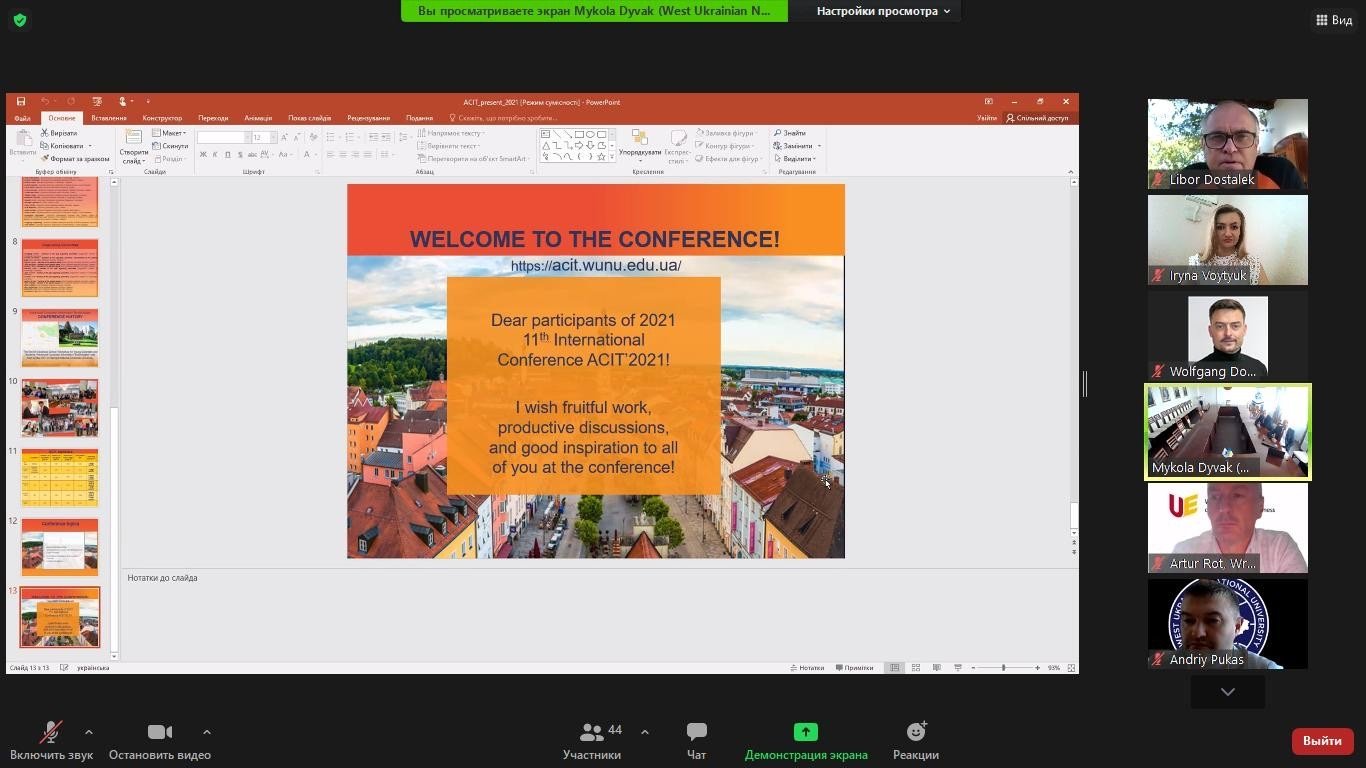Open Настройки просмотра view options dropdown

click(883, 11)
